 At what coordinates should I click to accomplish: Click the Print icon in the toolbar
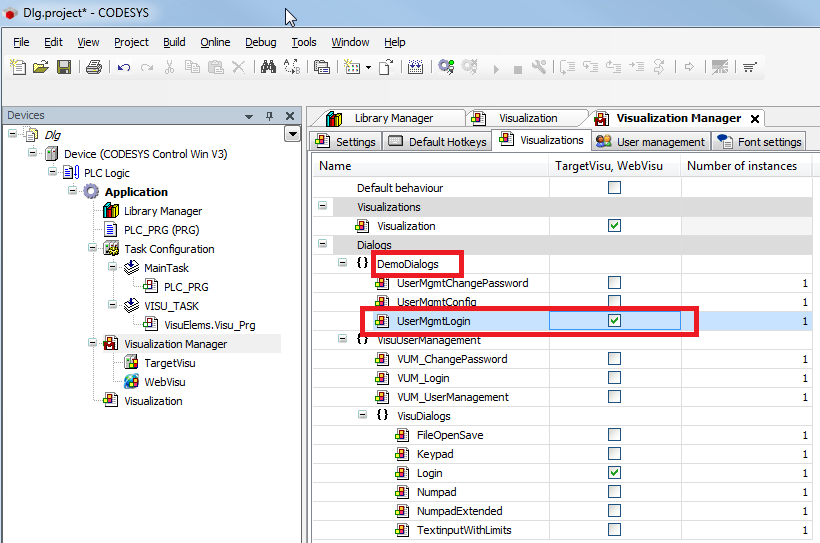(x=93, y=67)
